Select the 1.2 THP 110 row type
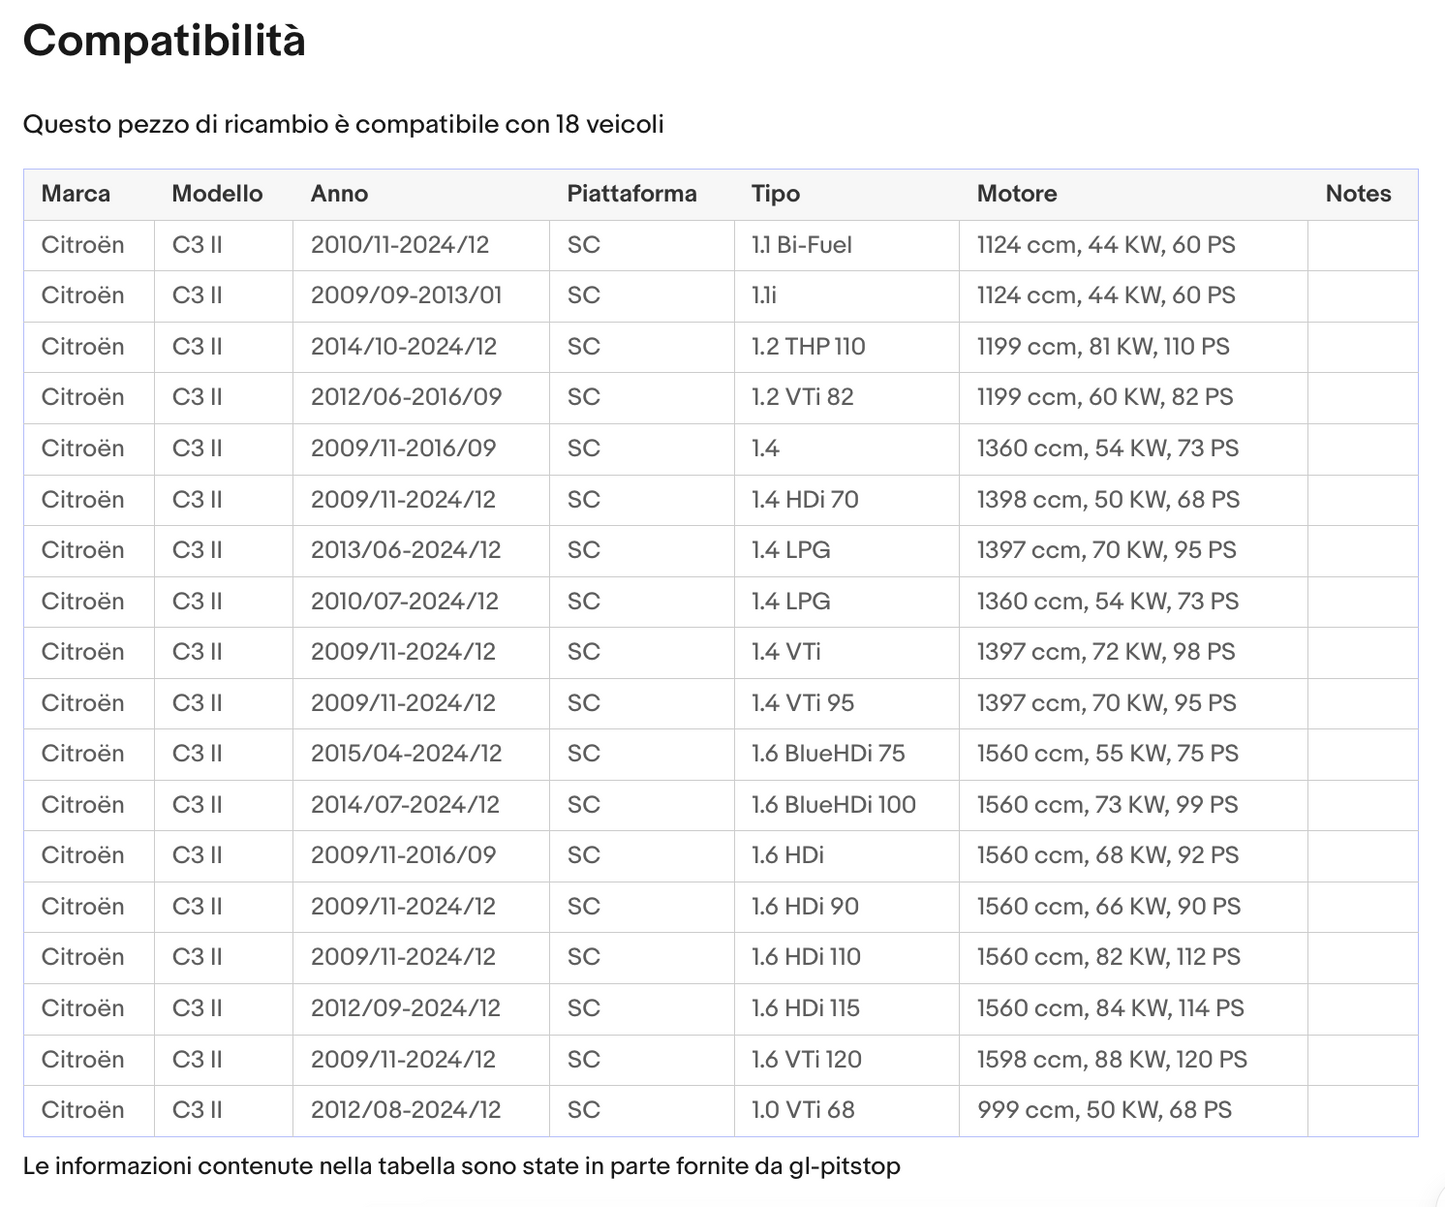 [x=808, y=347]
